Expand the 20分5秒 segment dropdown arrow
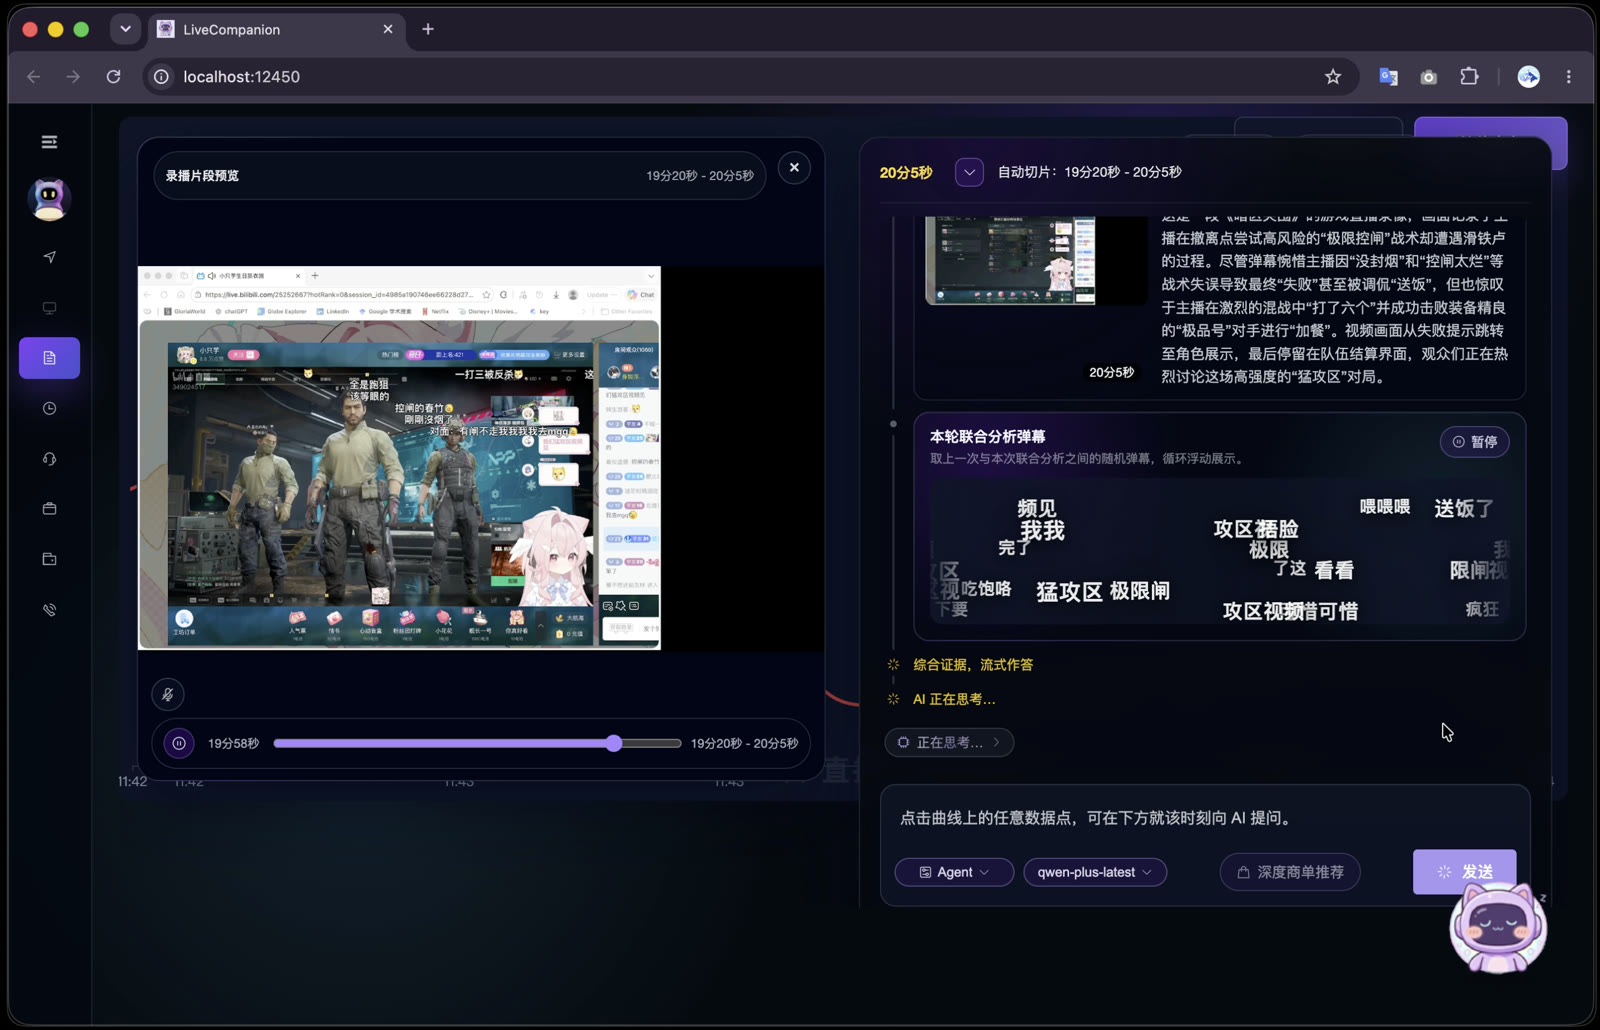The width and height of the screenshot is (1600, 1030). point(969,172)
